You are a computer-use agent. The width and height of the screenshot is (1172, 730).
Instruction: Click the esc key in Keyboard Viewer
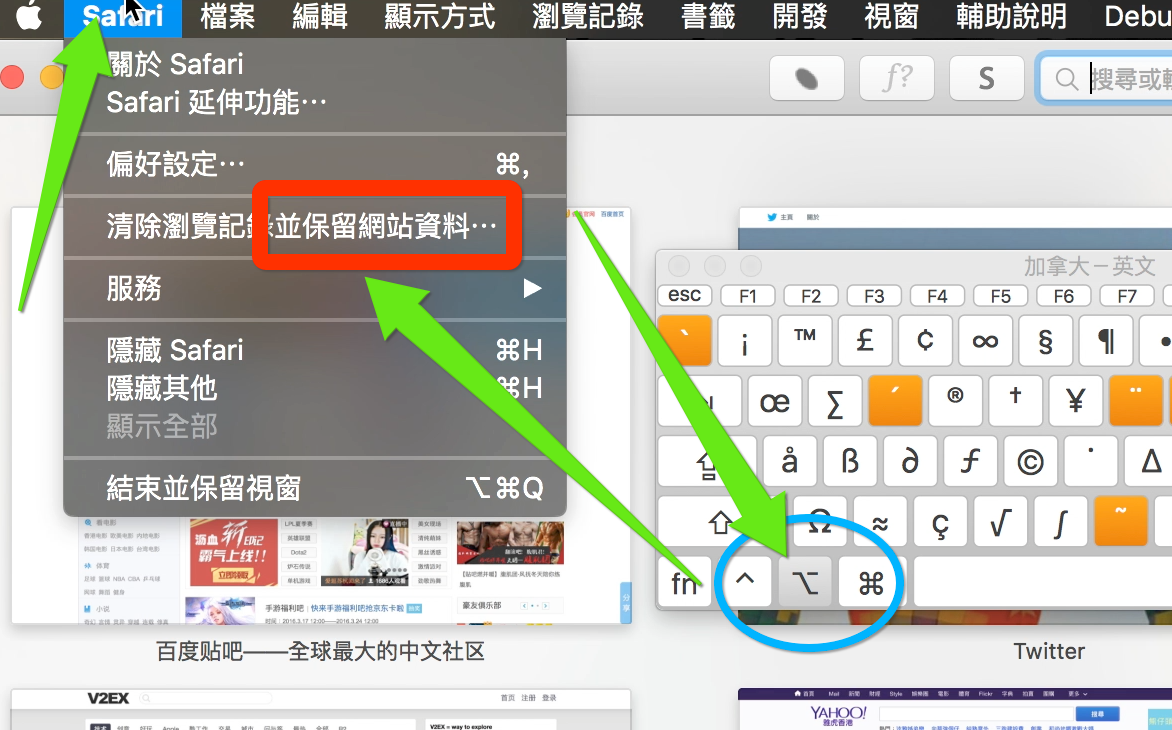[684, 295]
